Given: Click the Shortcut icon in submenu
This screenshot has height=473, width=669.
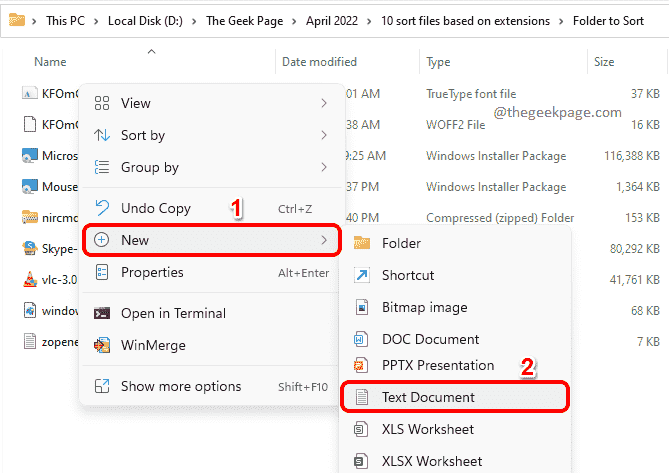Looking at the screenshot, I should 361,275.
